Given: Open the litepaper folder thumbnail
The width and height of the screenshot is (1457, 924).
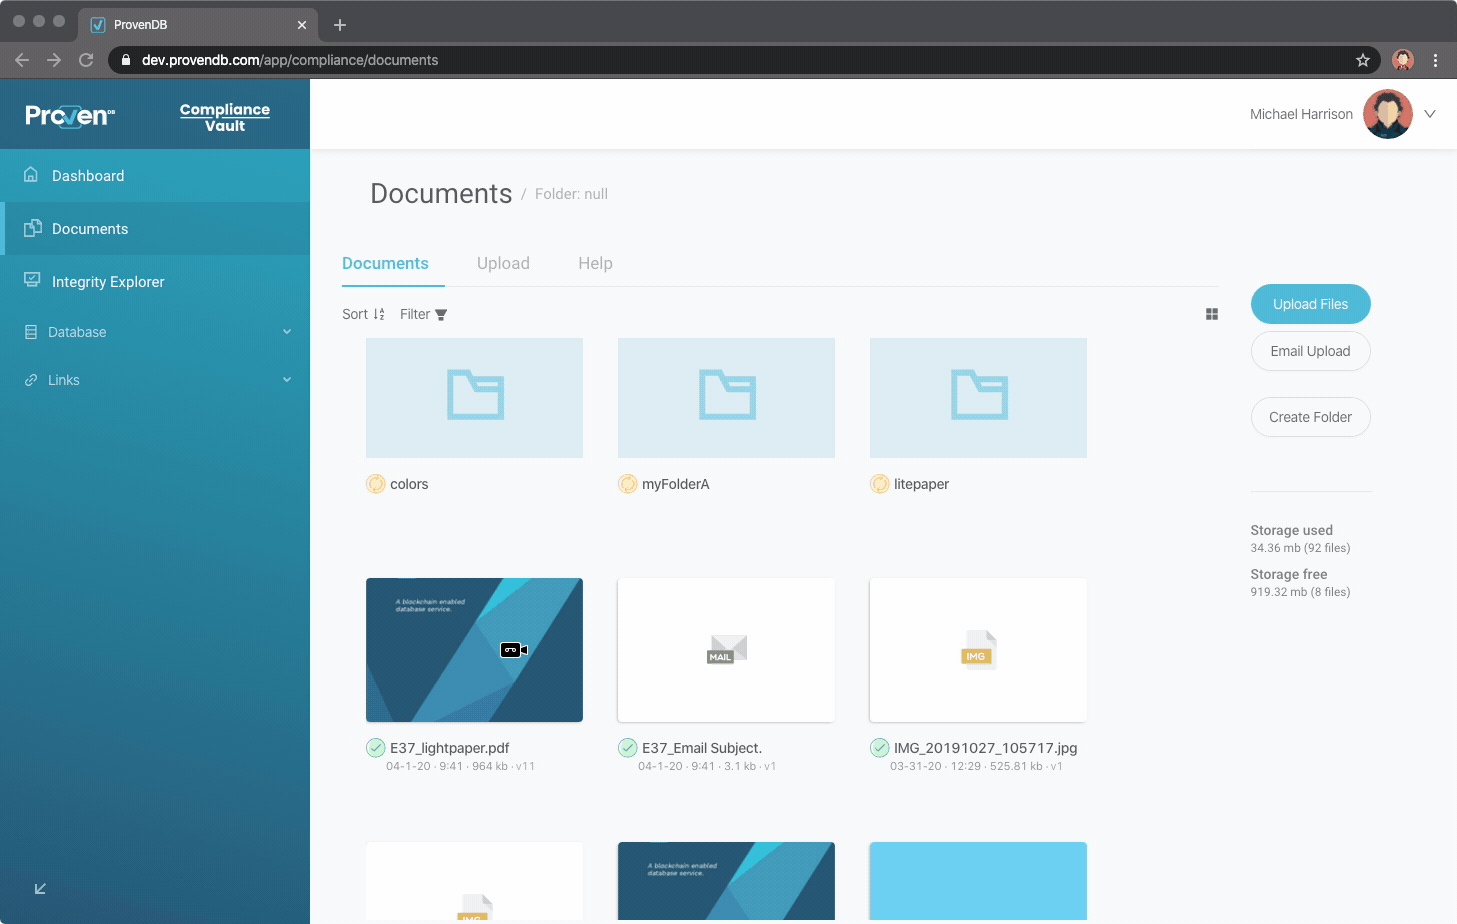Looking at the screenshot, I should click(978, 398).
